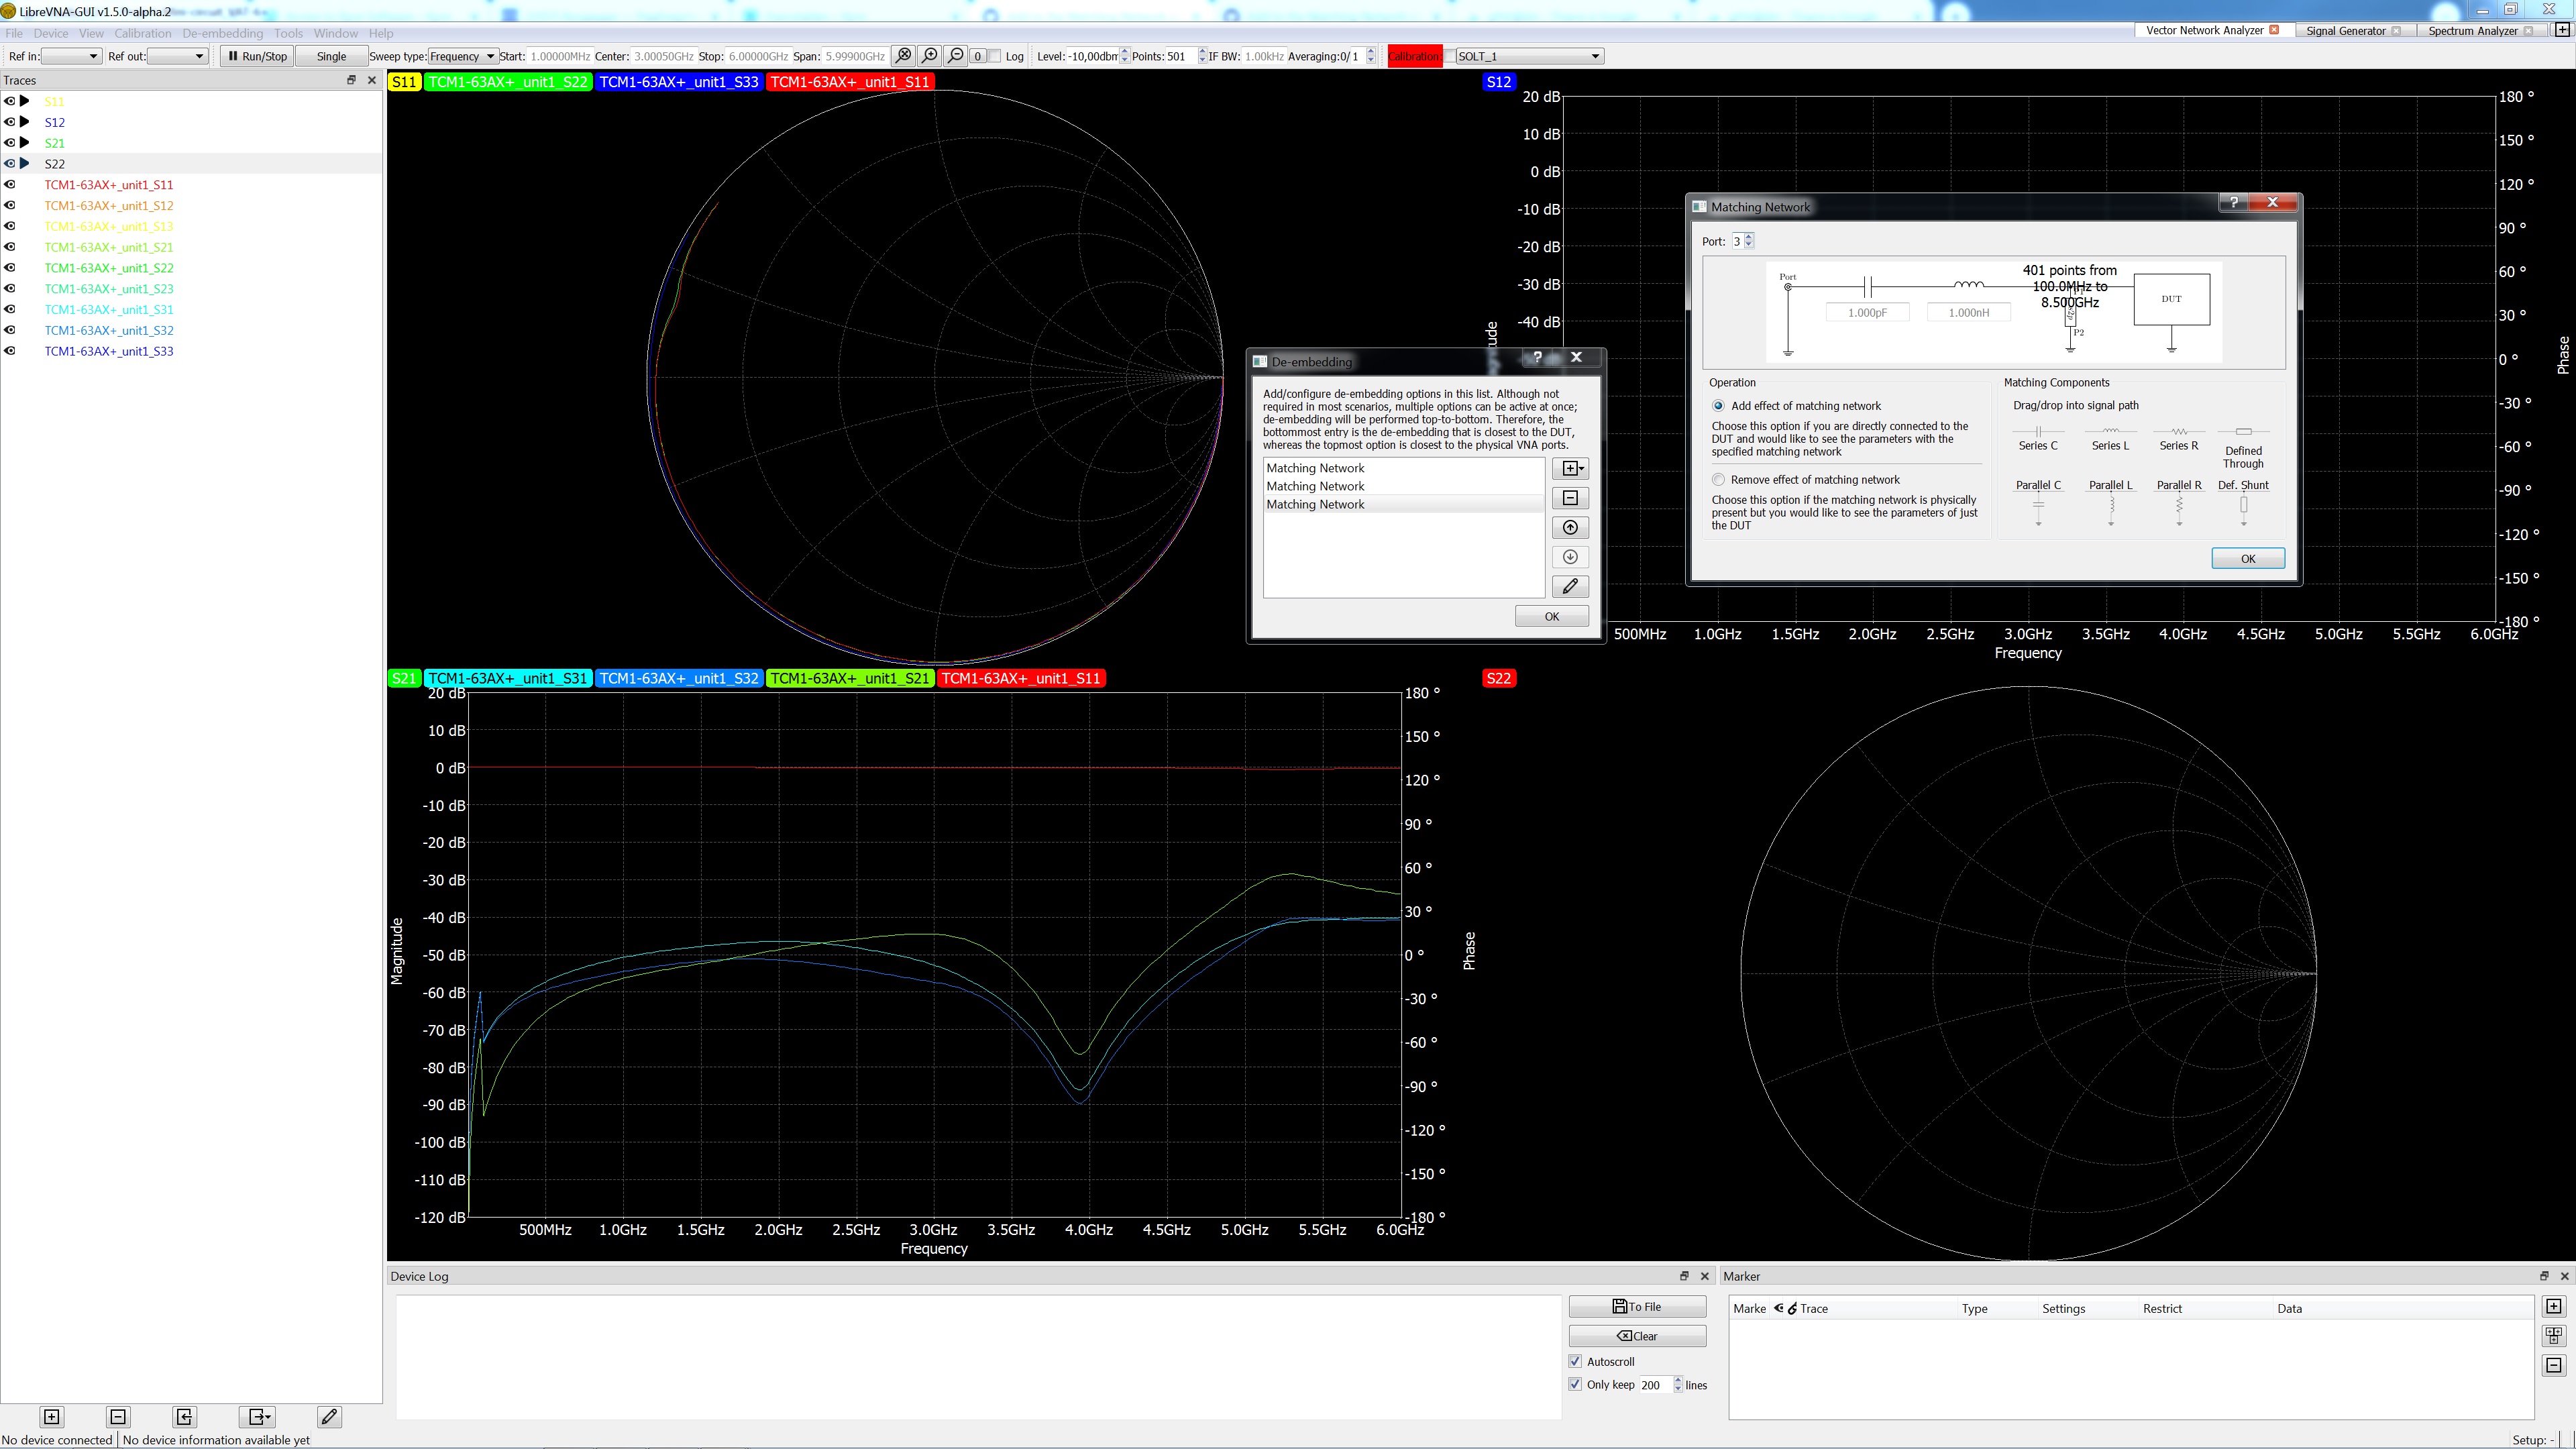Click the zoom-in magnifier in sweep toolbar
This screenshot has height=1449, width=2576.
930,56
